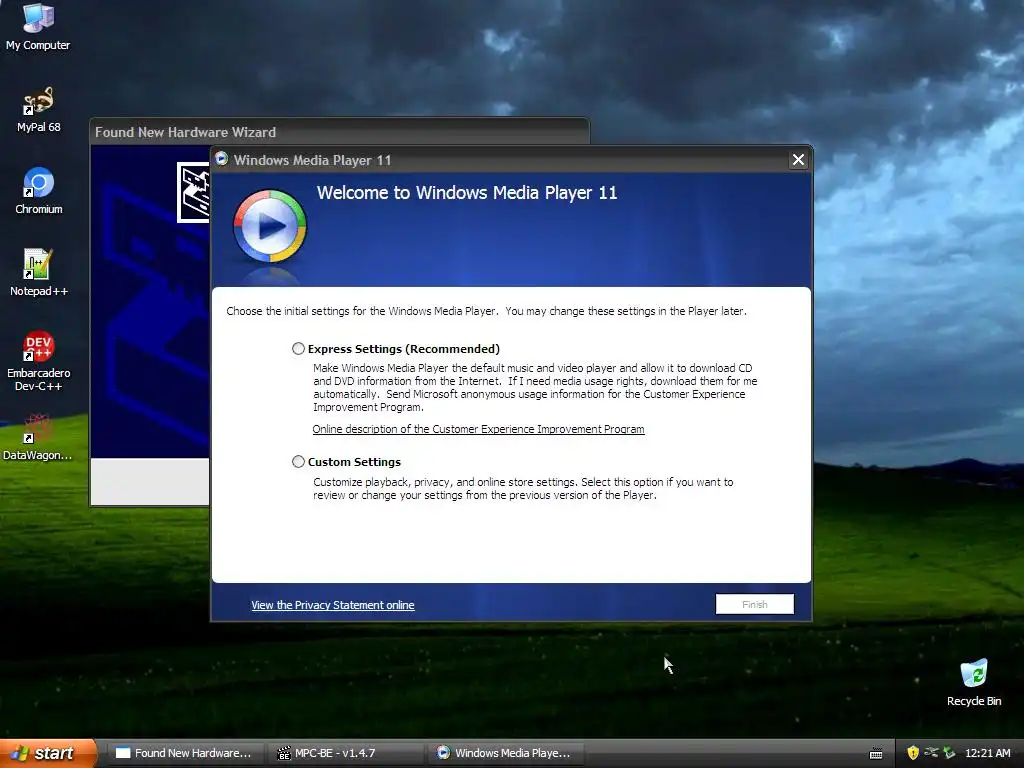
Task: Switch to MPC-BE v1.4.7 taskbar item
Action: click(x=344, y=753)
